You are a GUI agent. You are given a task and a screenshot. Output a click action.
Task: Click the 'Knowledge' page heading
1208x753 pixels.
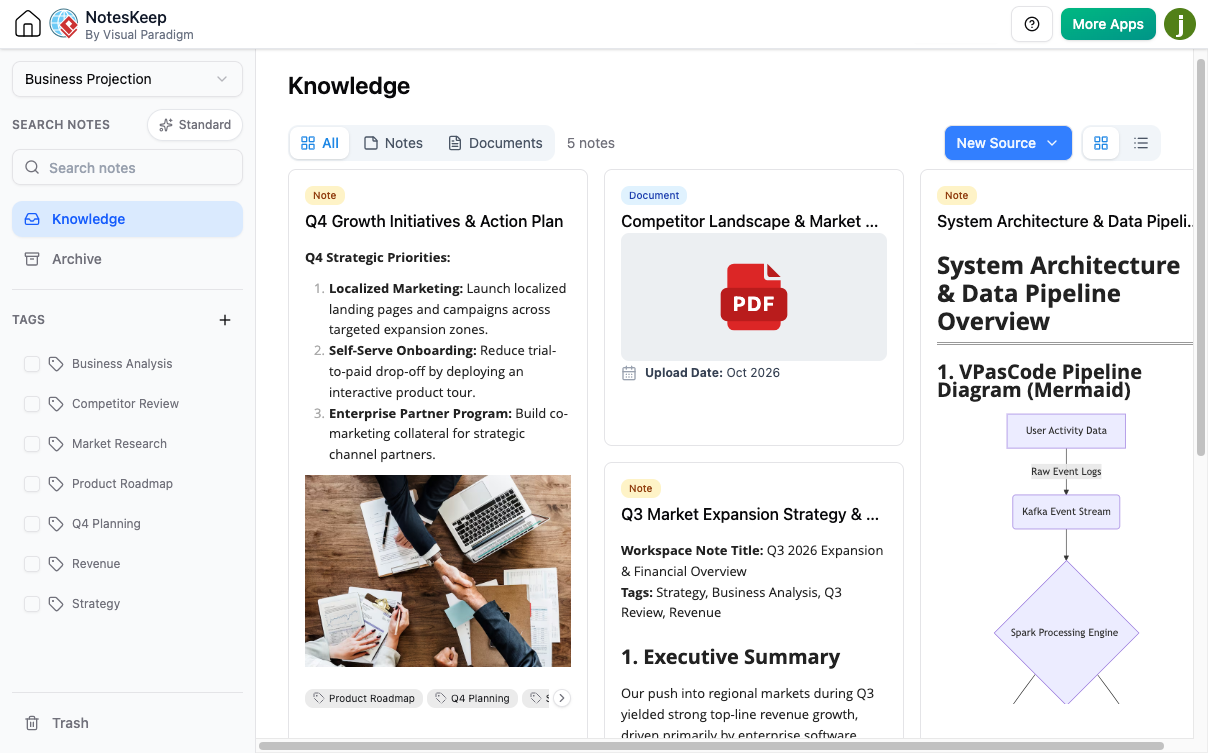tap(349, 86)
